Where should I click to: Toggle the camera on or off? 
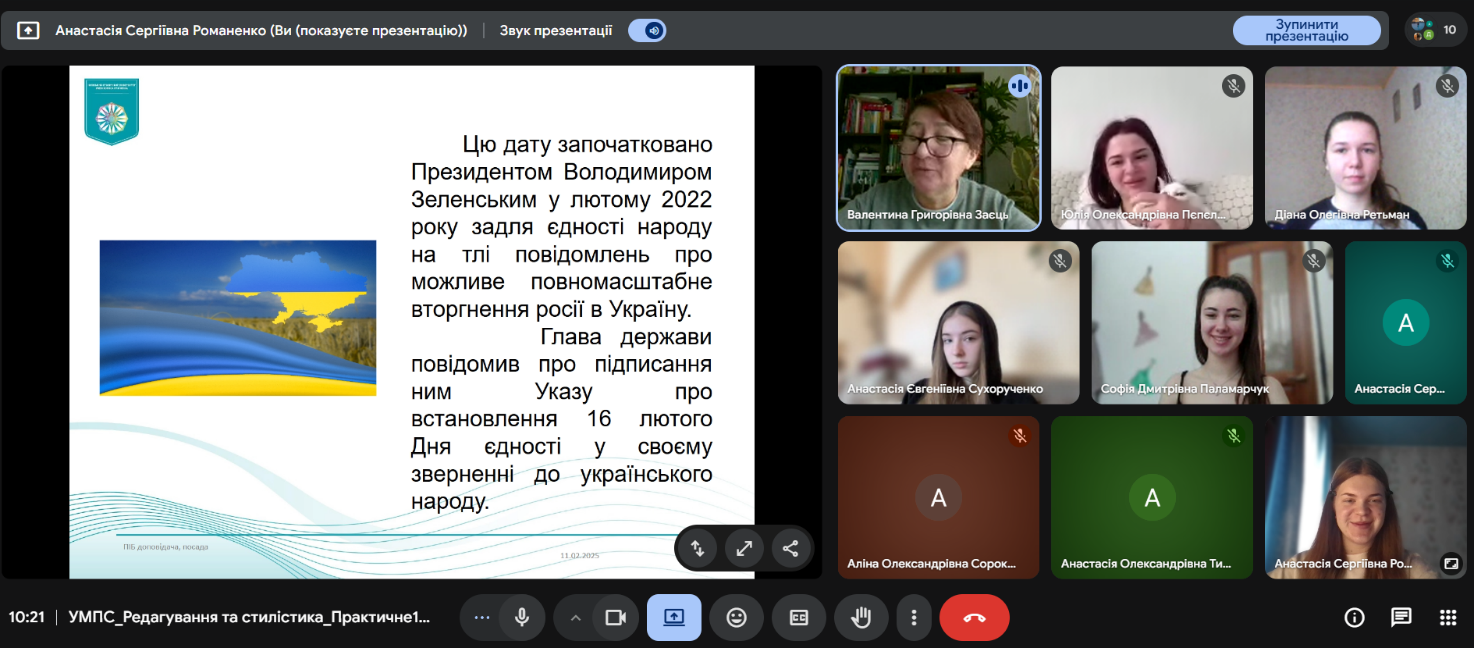tap(615, 618)
